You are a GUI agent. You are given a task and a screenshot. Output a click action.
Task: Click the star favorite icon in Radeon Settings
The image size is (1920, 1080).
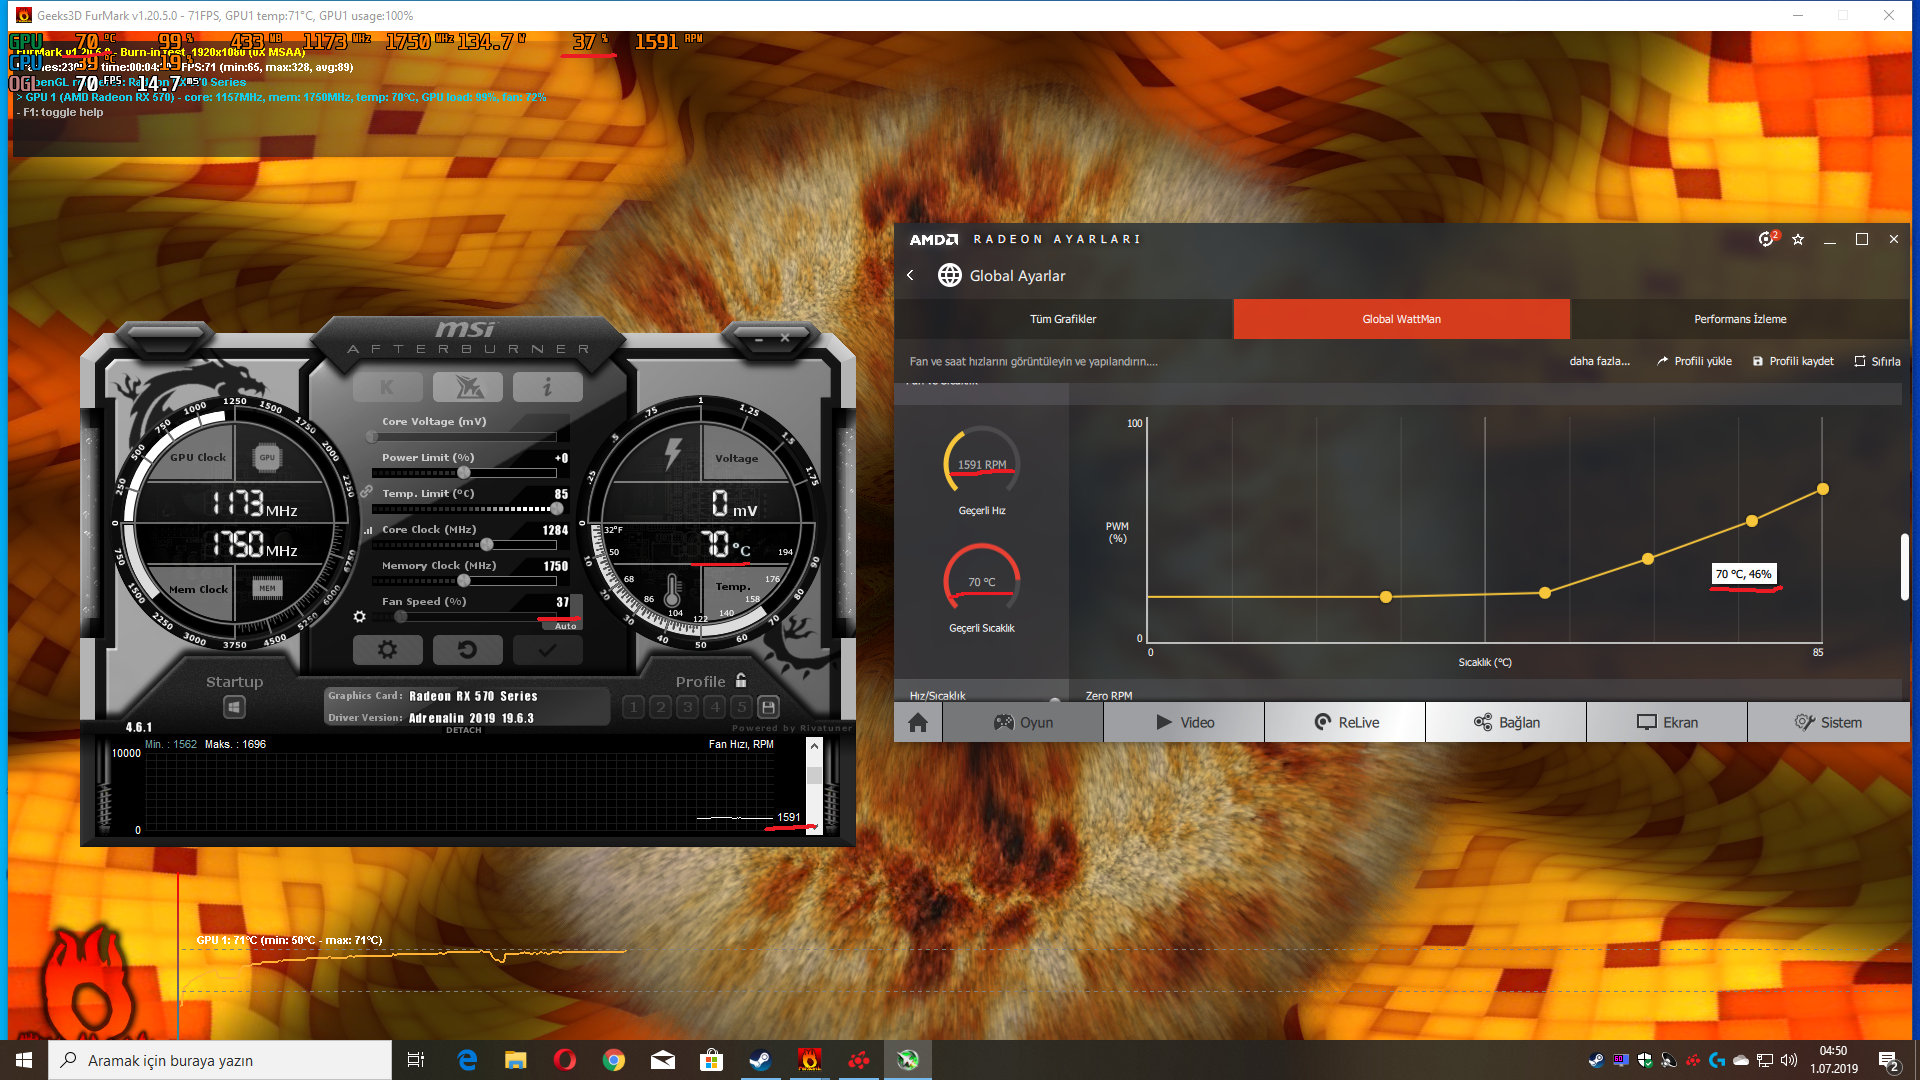click(x=1798, y=239)
